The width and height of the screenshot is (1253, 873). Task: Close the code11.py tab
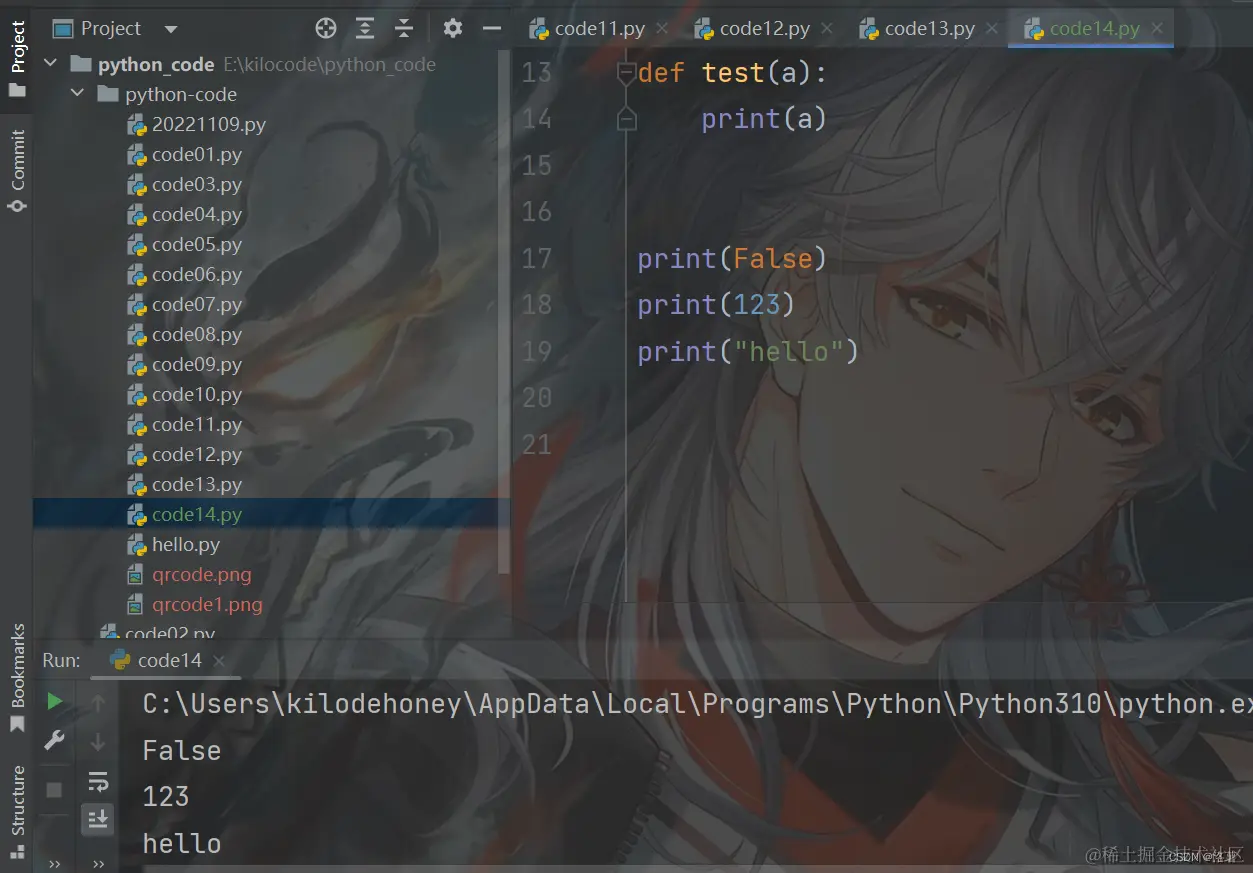[662, 29]
